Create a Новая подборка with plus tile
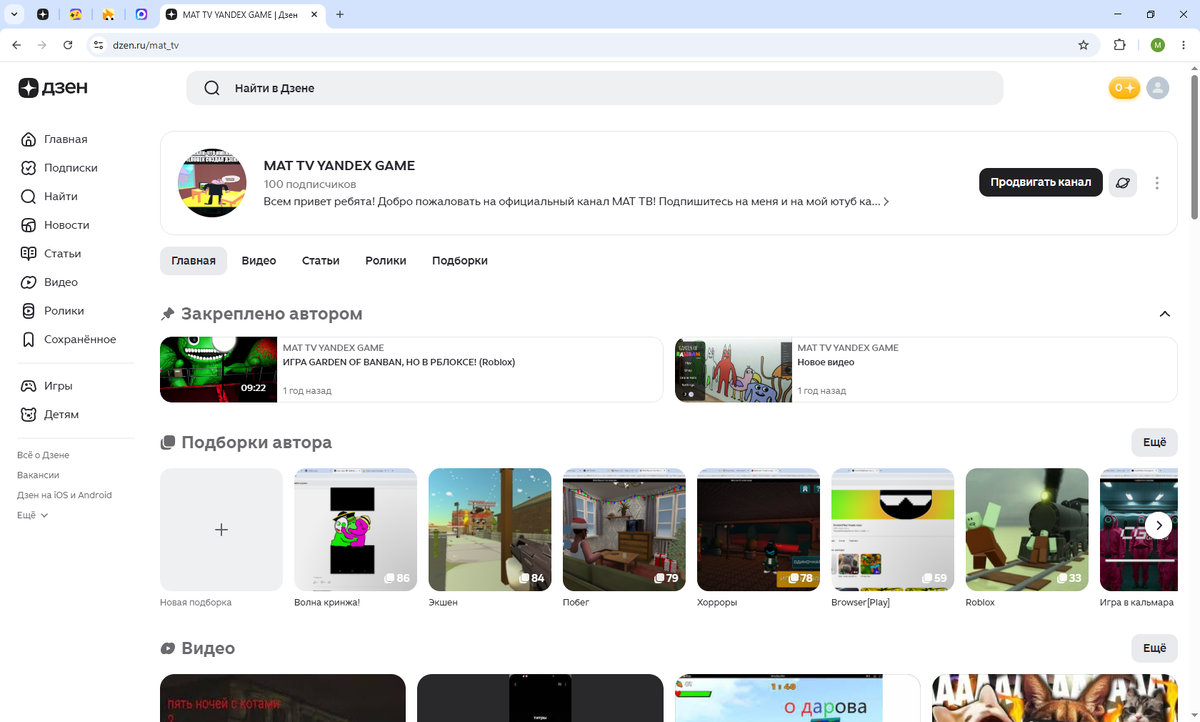1200x722 pixels. (221, 529)
